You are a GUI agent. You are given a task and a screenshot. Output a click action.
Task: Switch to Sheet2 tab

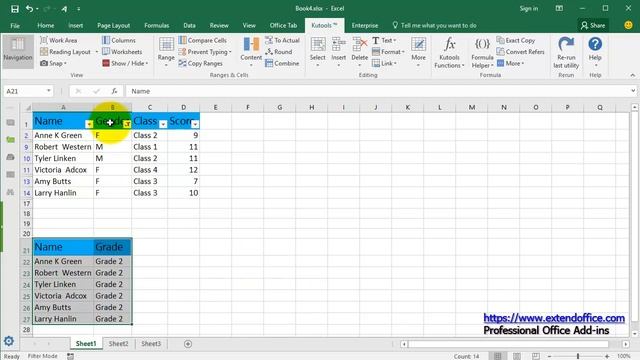coord(118,344)
